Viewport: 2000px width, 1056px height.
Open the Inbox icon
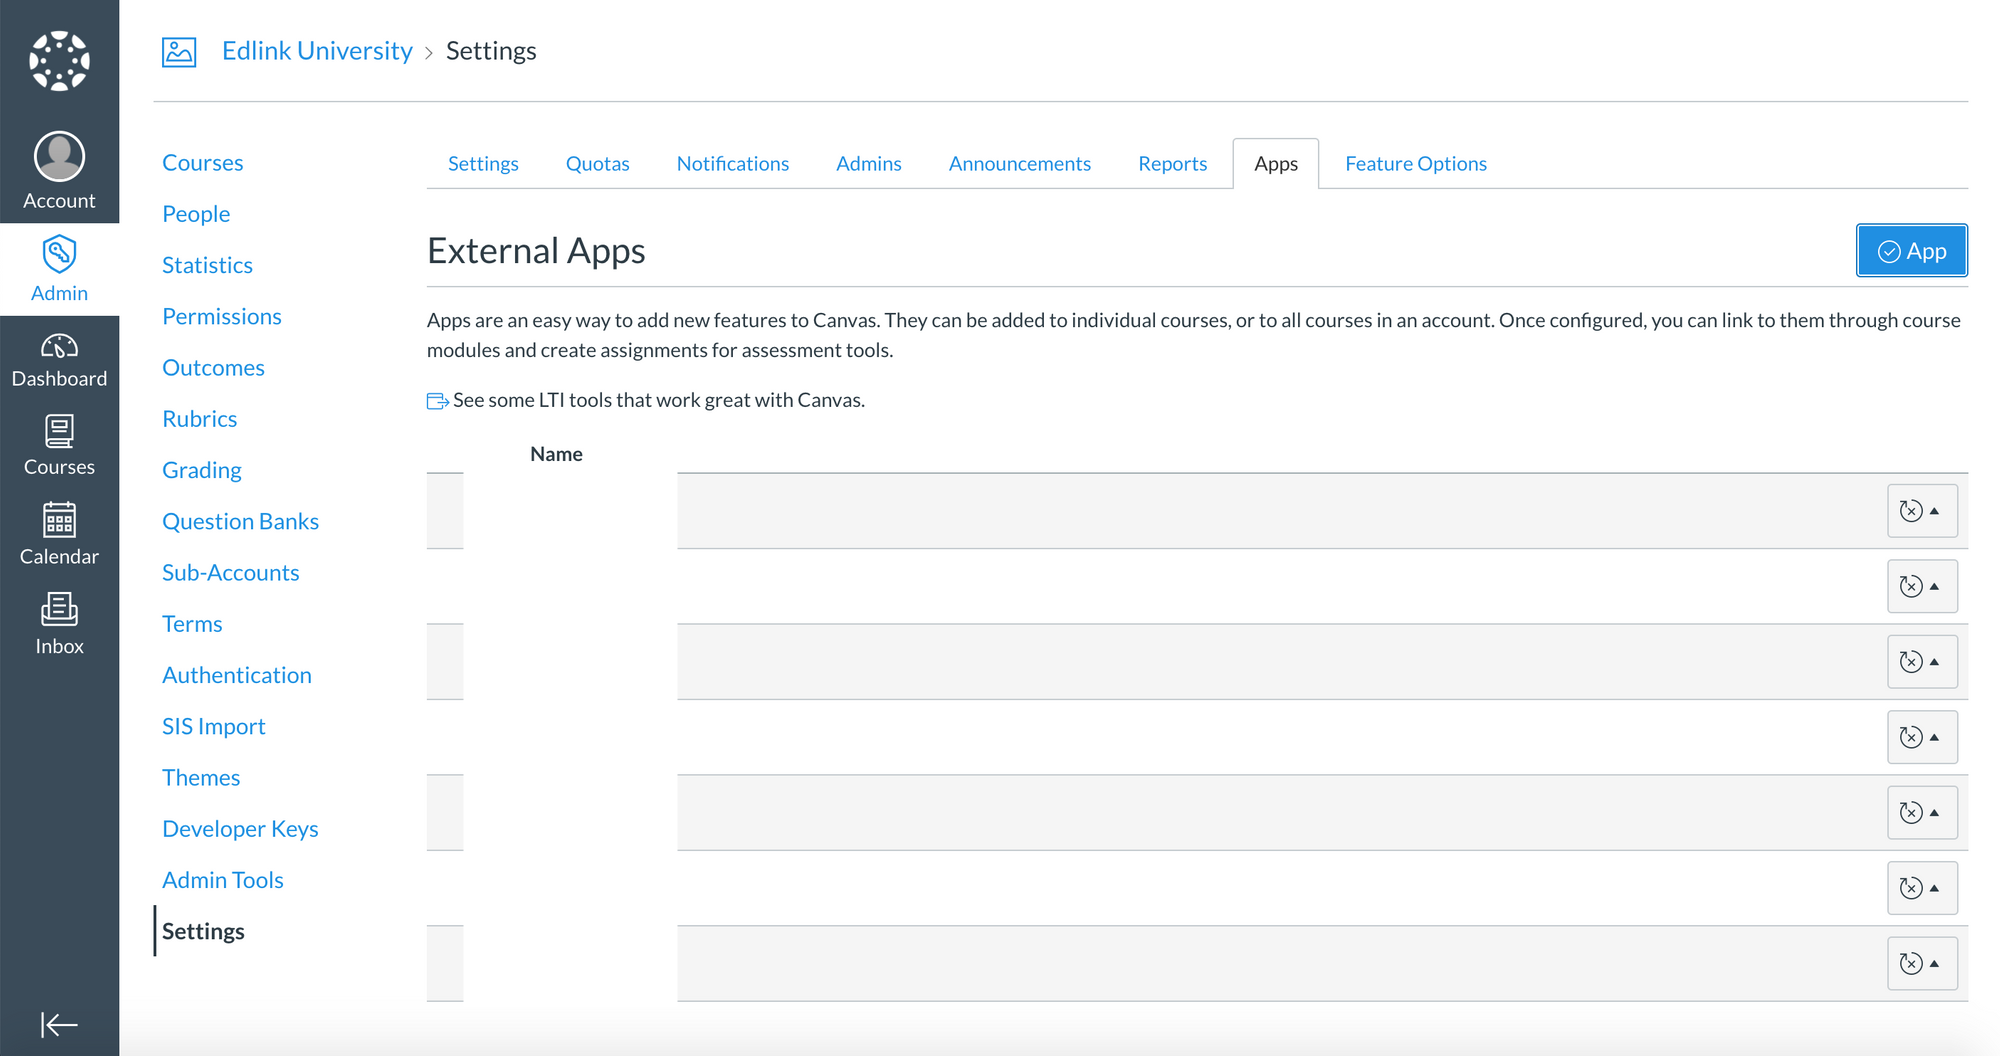(x=59, y=610)
